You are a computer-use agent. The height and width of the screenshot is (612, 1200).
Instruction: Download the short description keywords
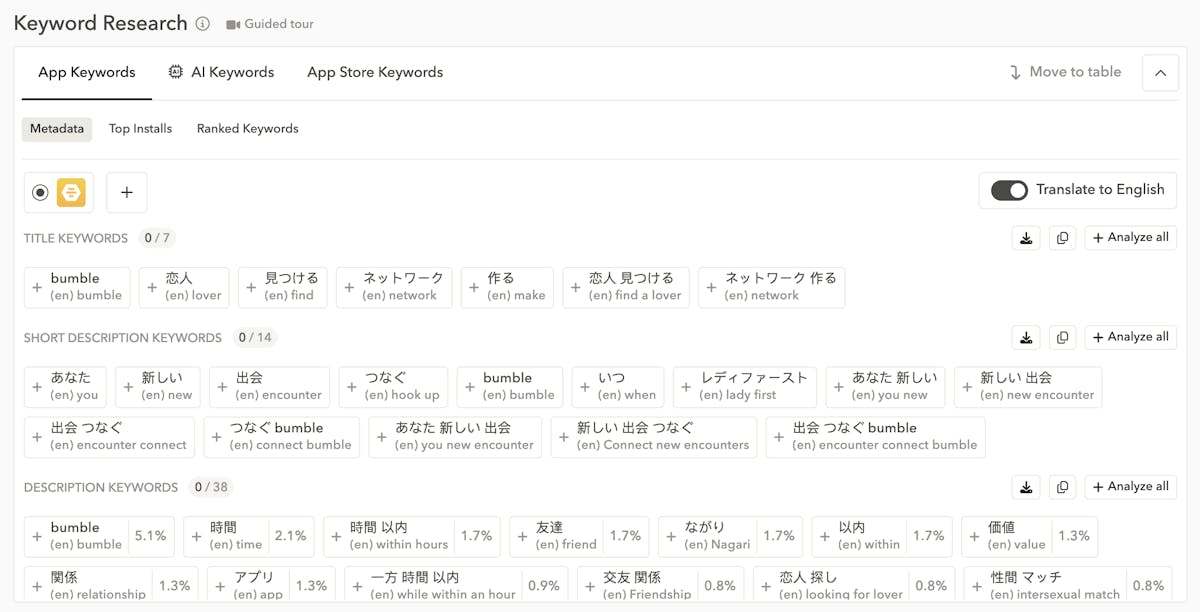coord(1026,337)
